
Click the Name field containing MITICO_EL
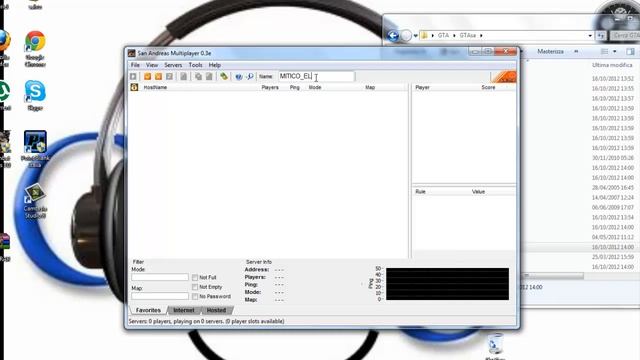click(x=316, y=76)
